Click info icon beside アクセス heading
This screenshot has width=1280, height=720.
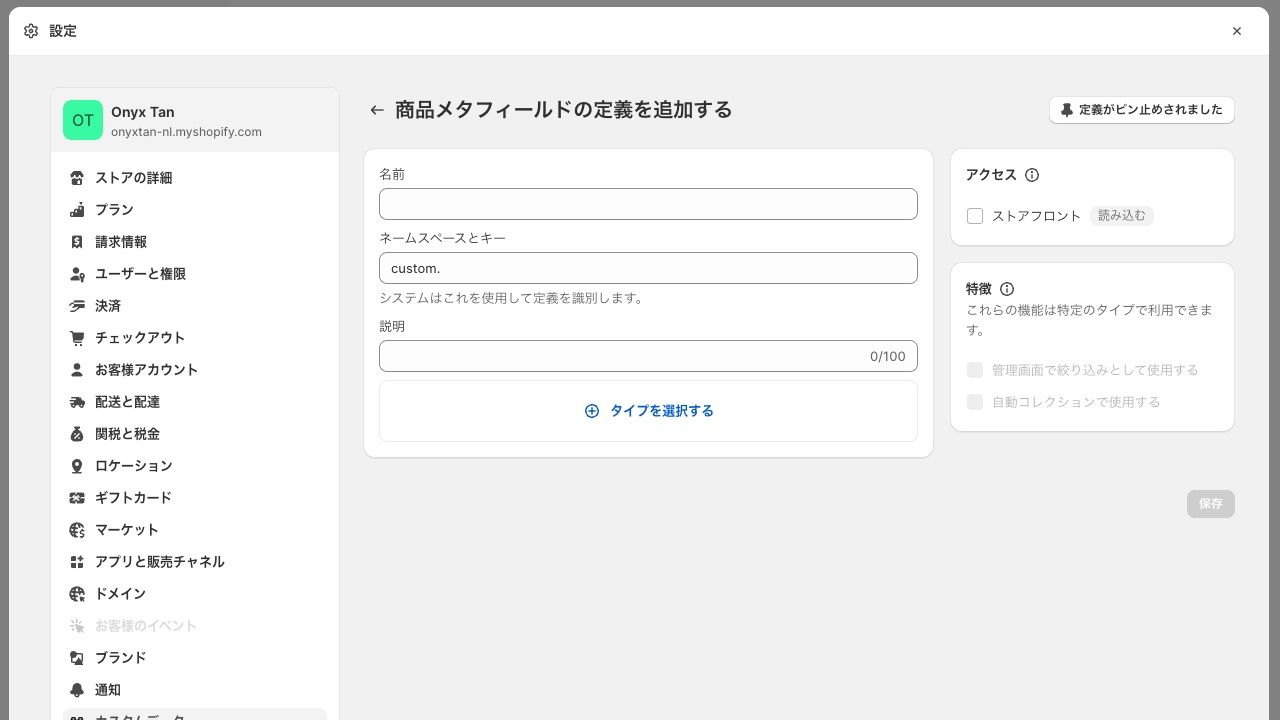point(1032,175)
